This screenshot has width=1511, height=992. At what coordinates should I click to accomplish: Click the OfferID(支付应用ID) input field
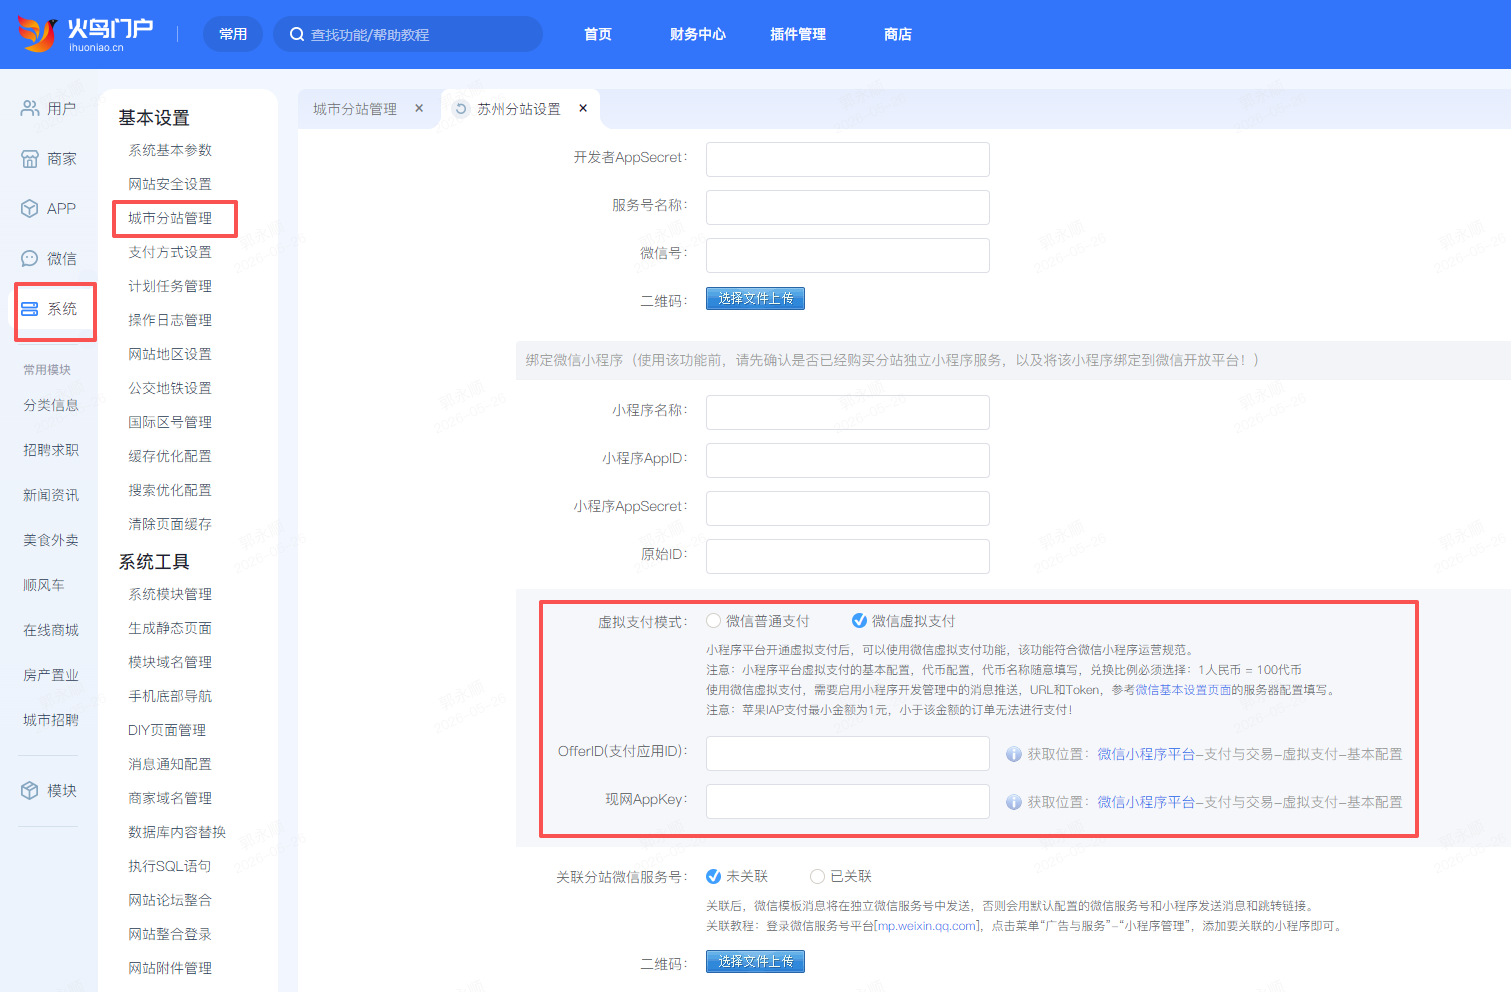coord(848,753)
